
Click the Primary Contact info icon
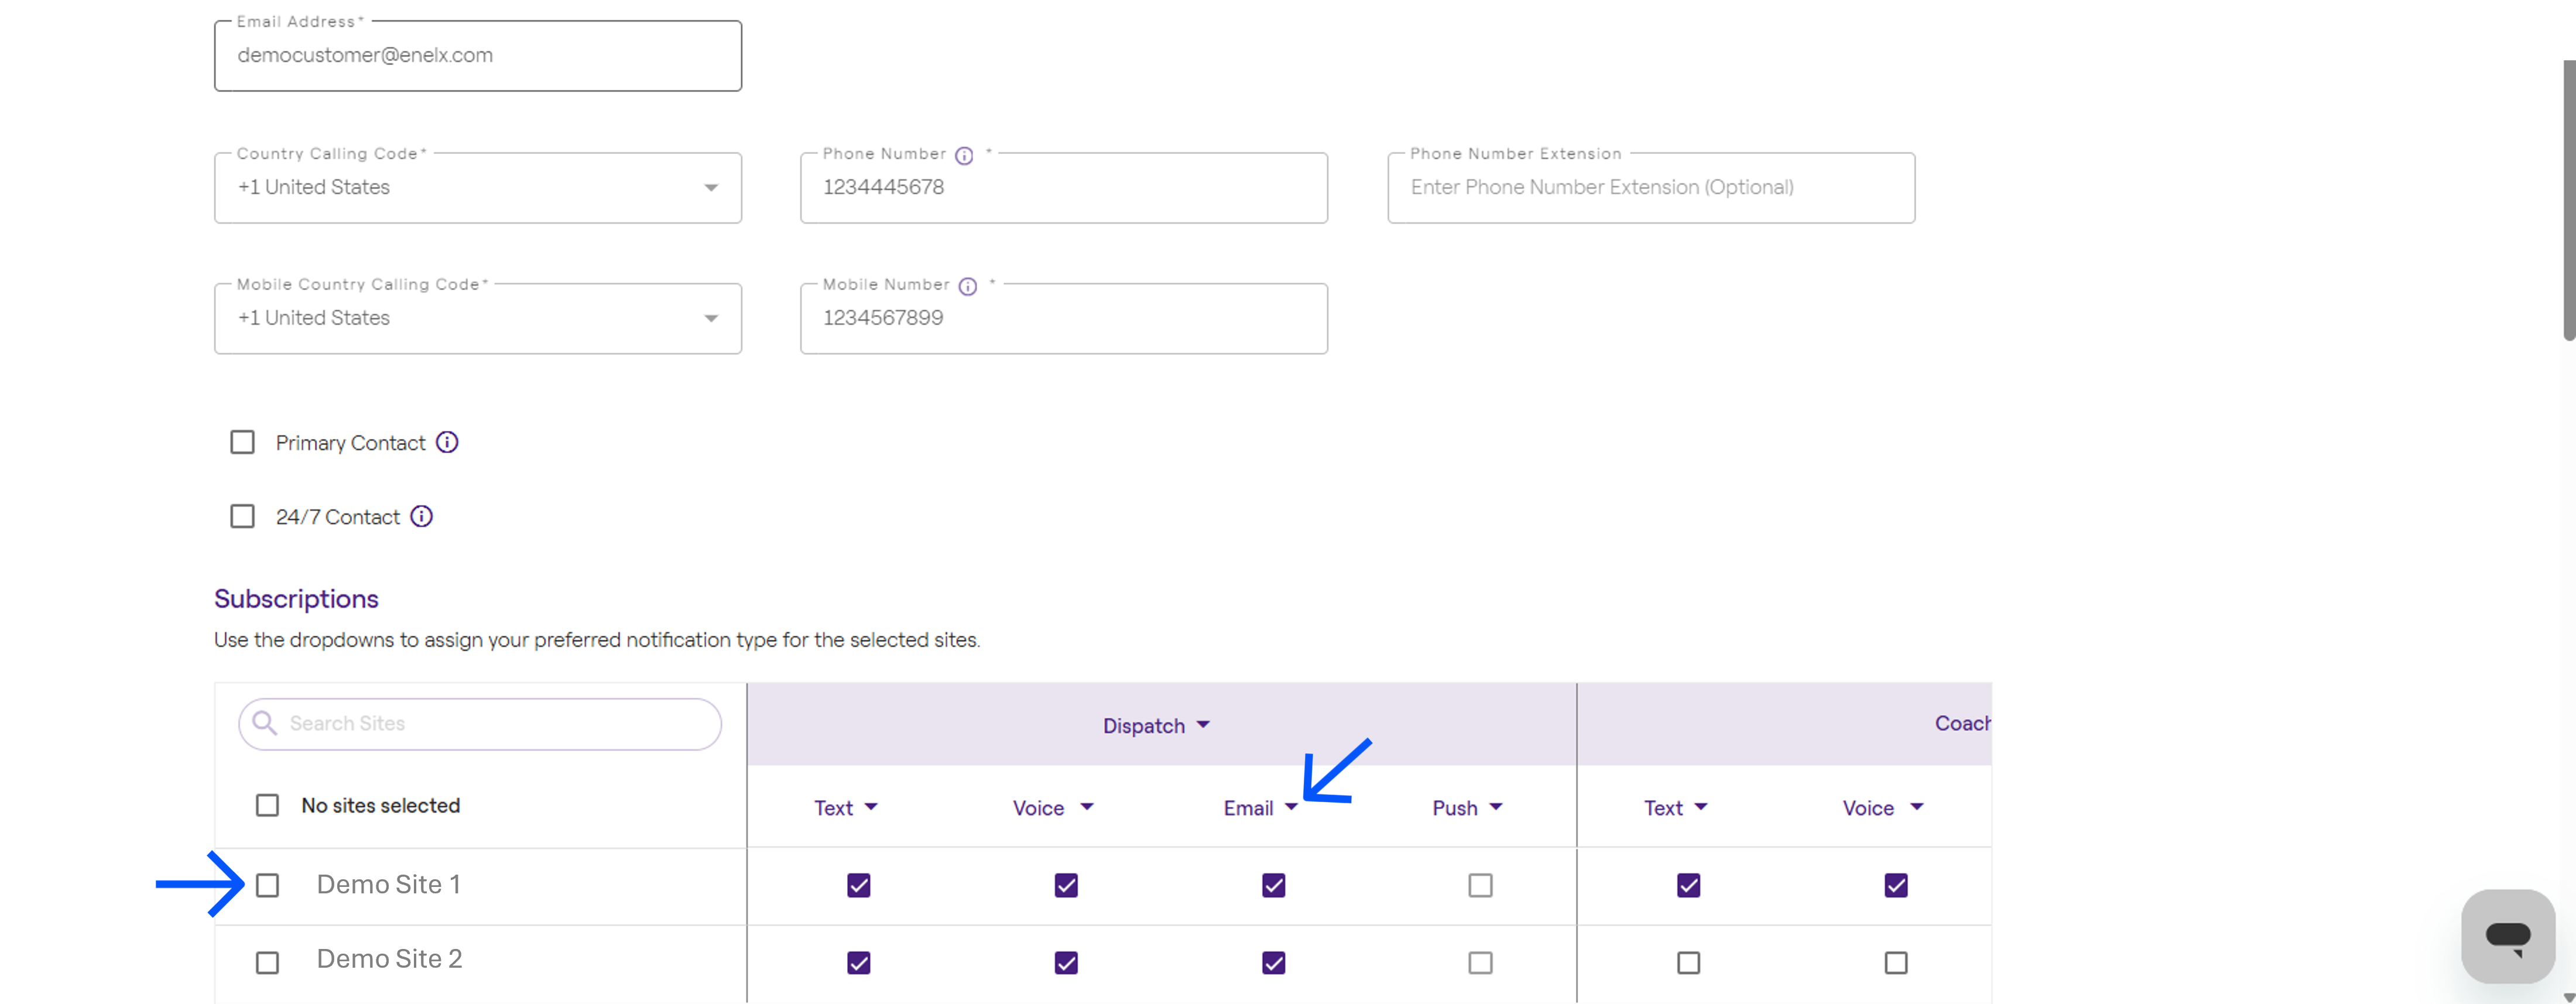[x=447, y=442]
